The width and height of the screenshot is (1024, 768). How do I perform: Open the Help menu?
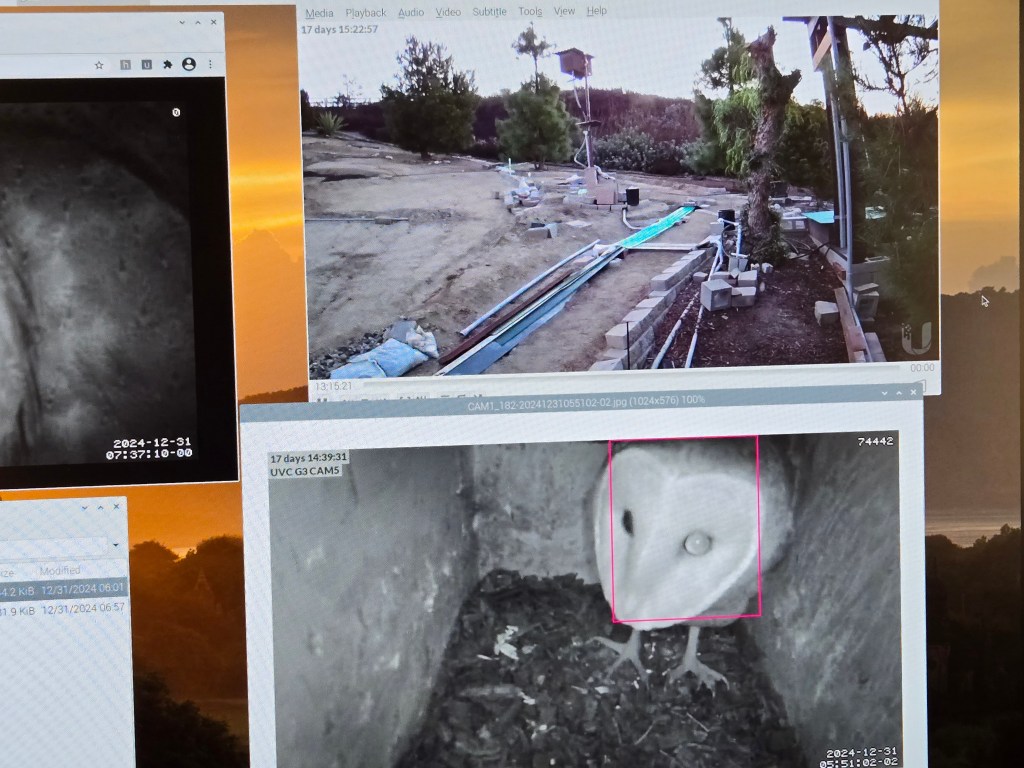click(x=596, y=11)
